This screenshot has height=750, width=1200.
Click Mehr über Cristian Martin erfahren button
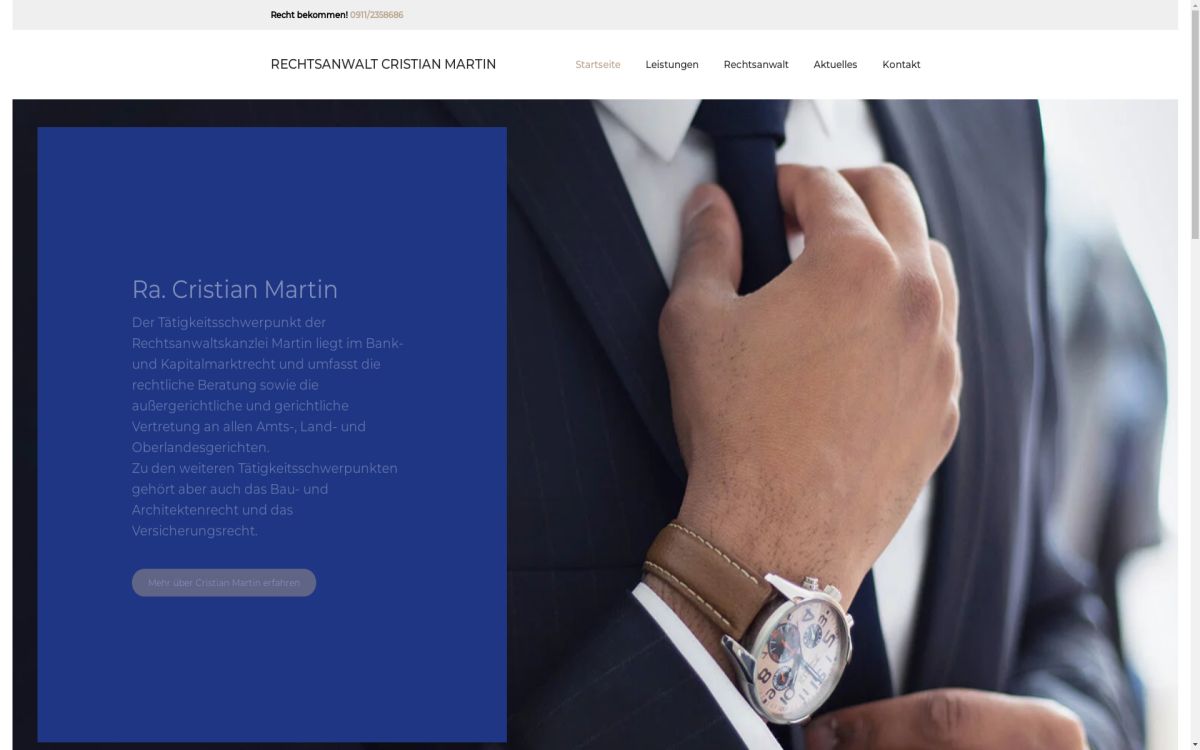click(x=224, y=583)
